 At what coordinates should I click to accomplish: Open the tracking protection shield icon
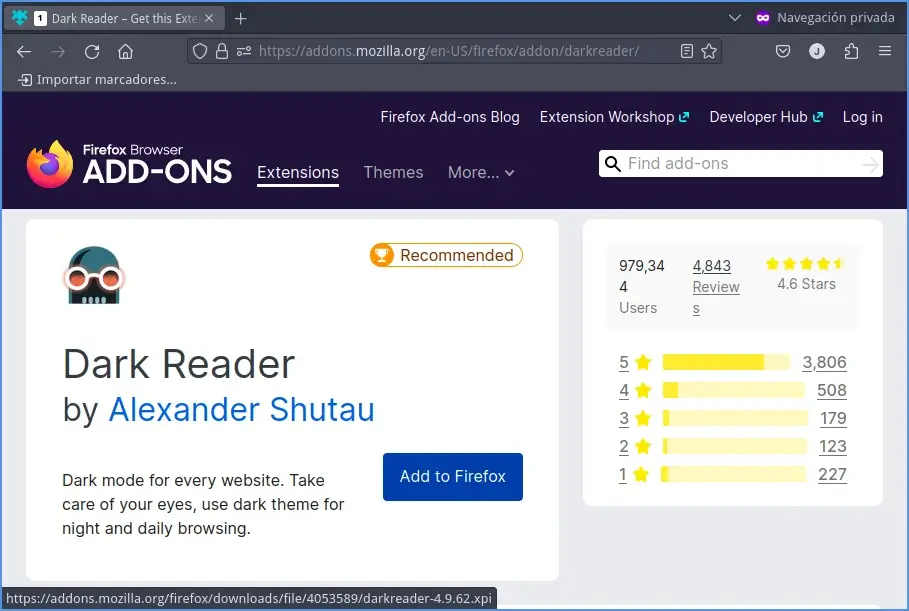coord(199,52)
